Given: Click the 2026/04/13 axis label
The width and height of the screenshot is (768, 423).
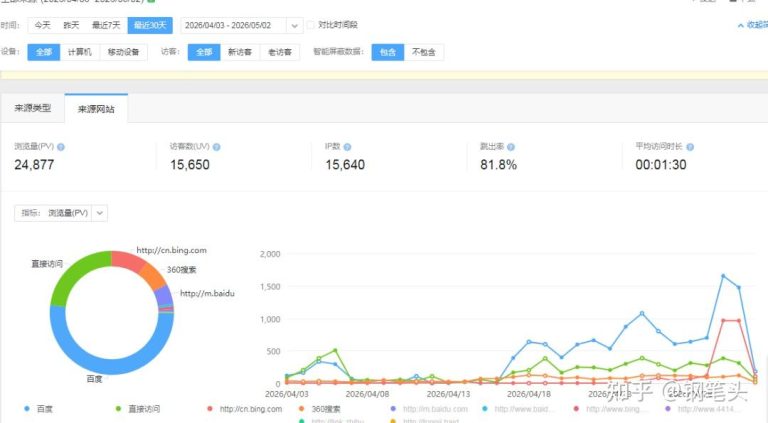Looking at the screenshot, I should point(448,394).
